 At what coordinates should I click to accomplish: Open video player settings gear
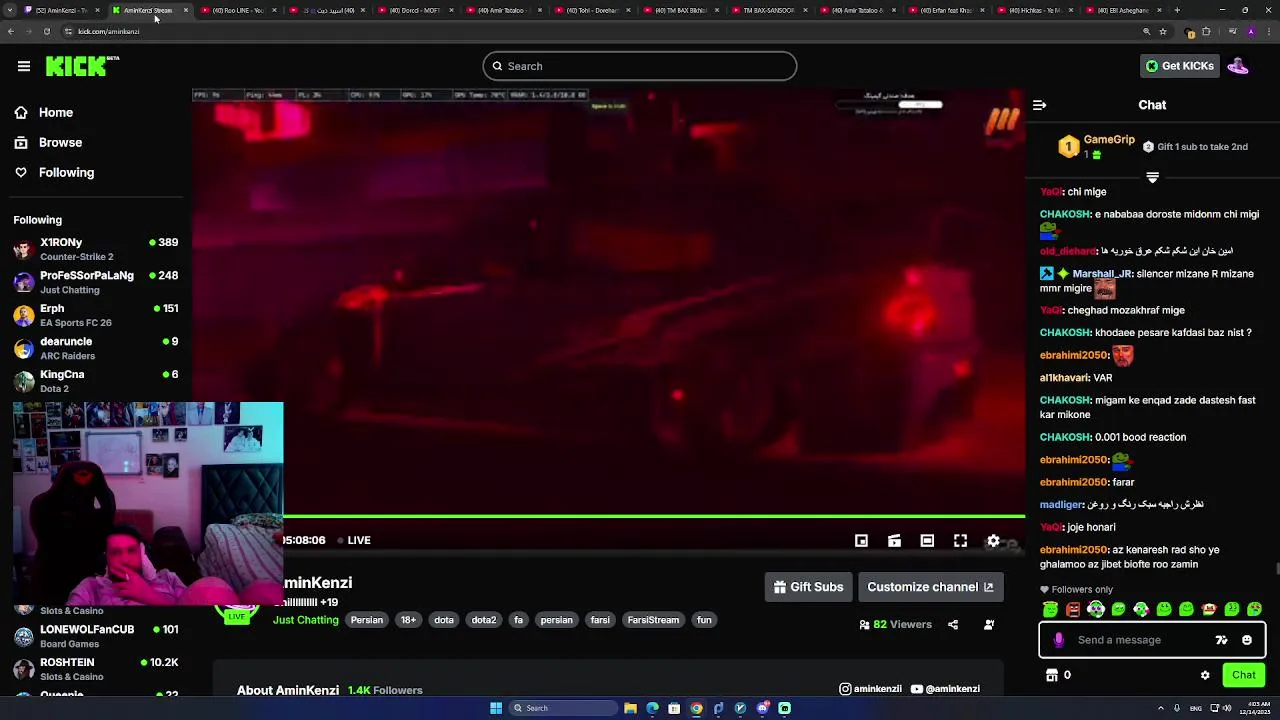[993, 541]
